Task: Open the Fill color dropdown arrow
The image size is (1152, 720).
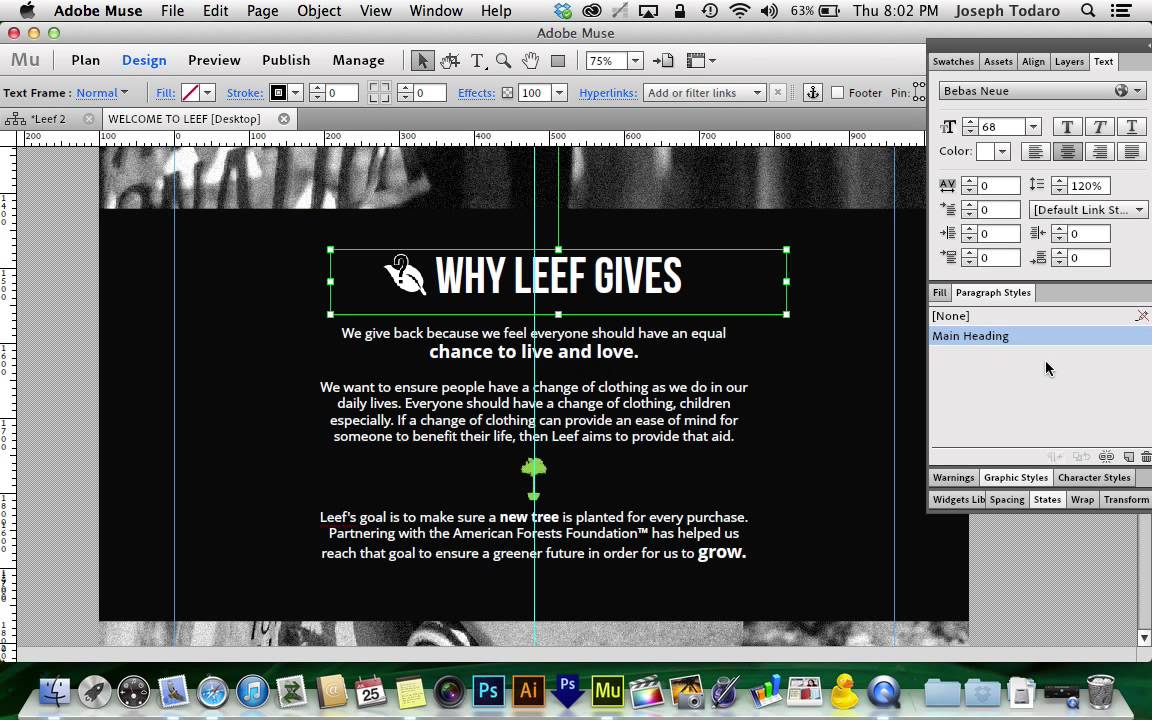Action: tap(207, 93)
